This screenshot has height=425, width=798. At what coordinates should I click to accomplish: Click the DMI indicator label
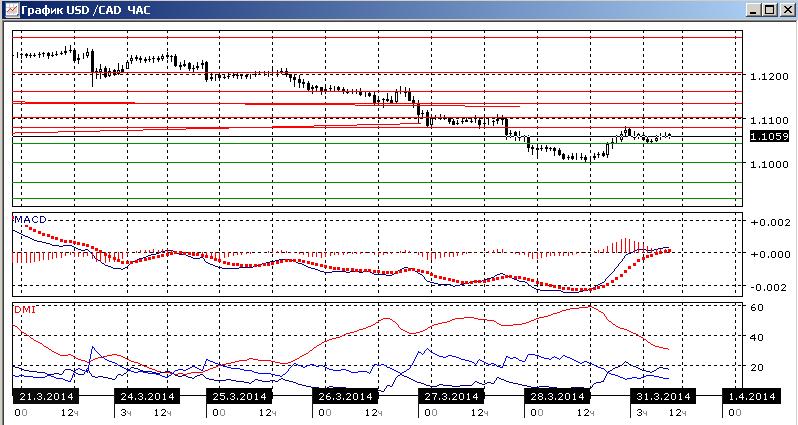(x=25, y=309)
